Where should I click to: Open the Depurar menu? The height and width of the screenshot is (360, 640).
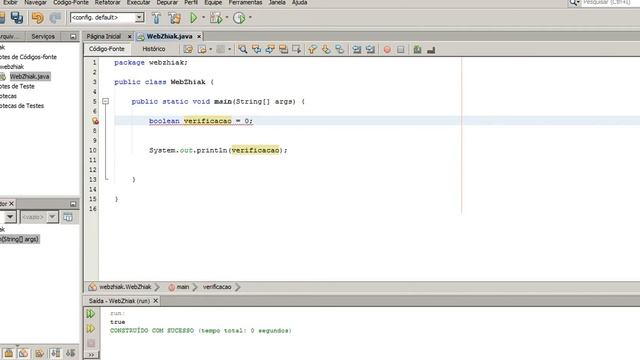pos(167,2)
